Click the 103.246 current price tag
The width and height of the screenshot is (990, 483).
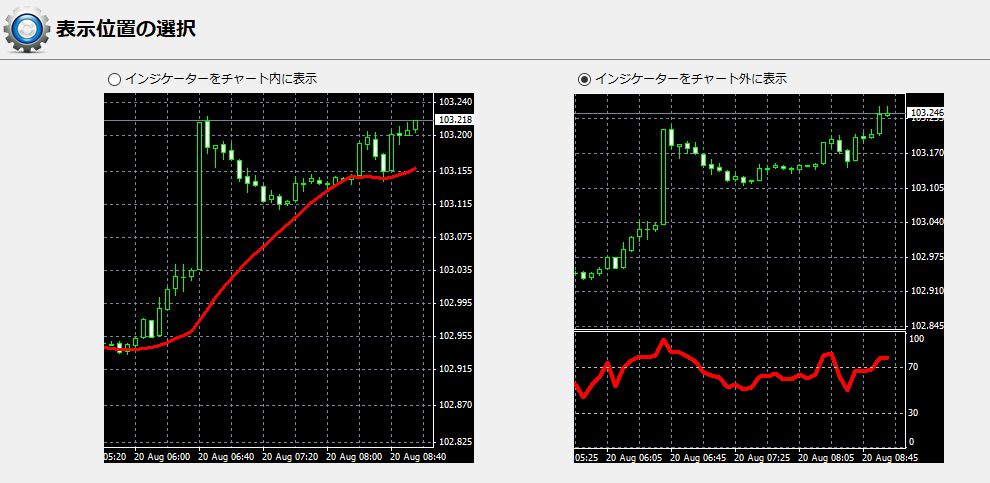click(925, 113)
